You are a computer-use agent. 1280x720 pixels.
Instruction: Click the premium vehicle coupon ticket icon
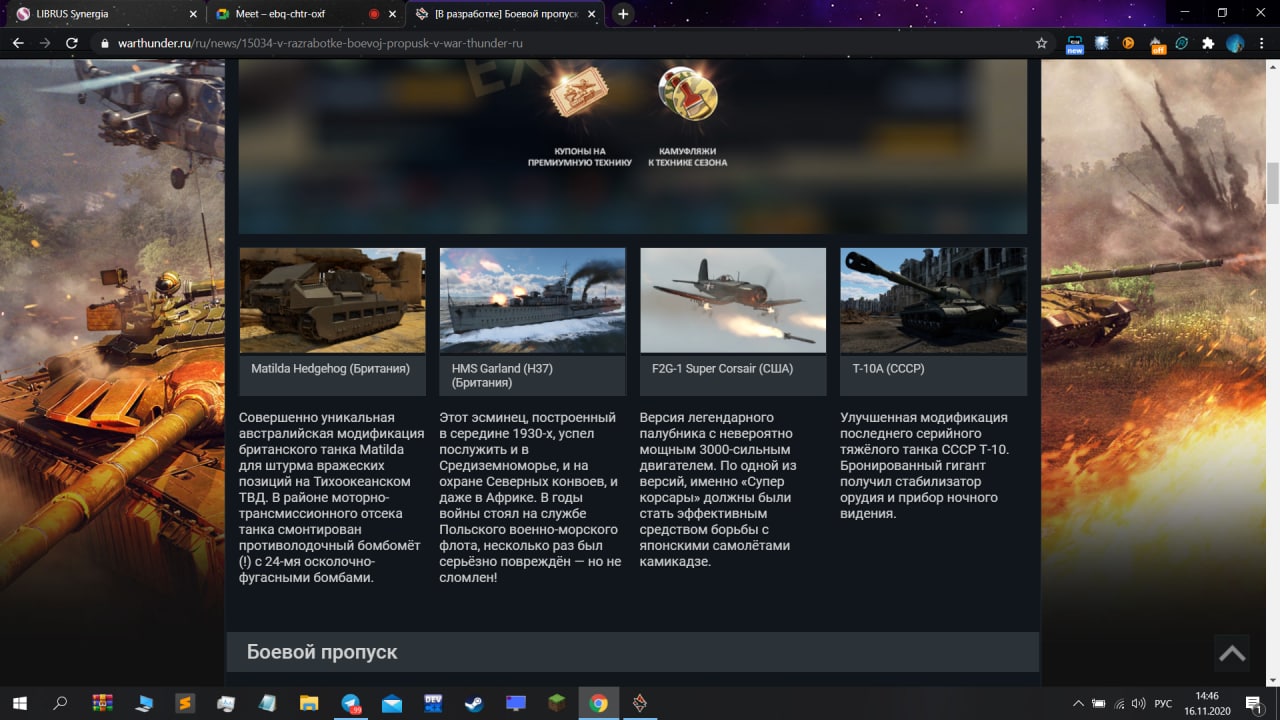[579, 93]
